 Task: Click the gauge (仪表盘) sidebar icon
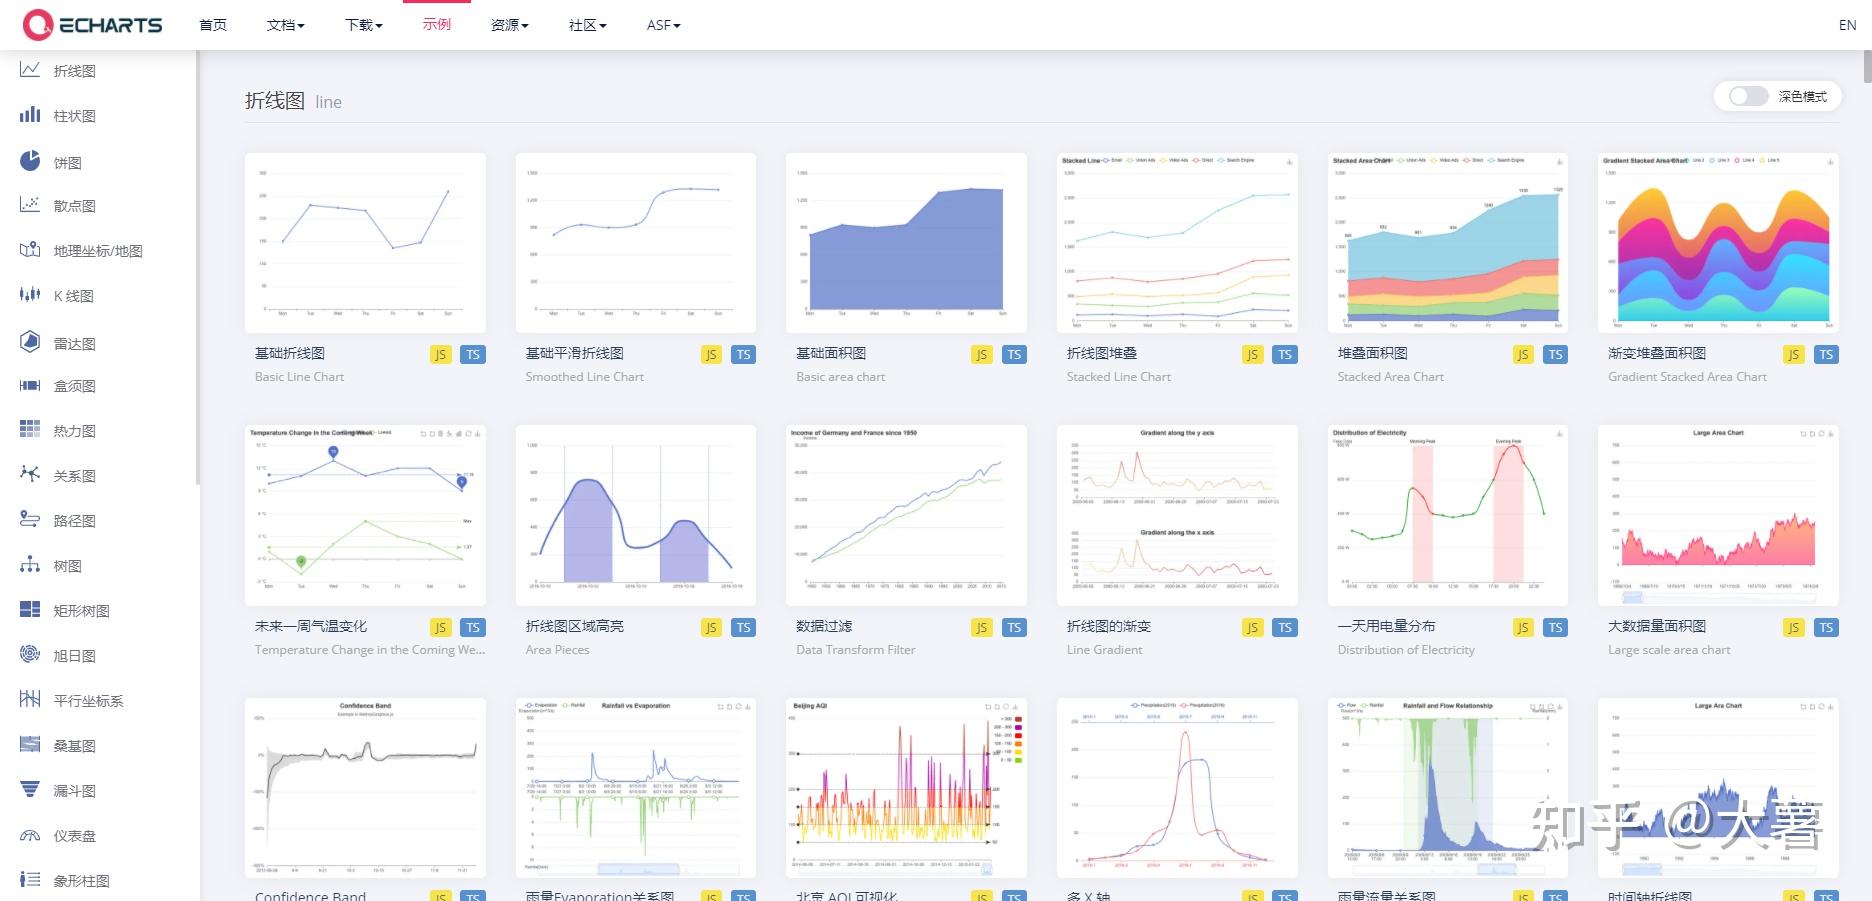pos(30,835)
